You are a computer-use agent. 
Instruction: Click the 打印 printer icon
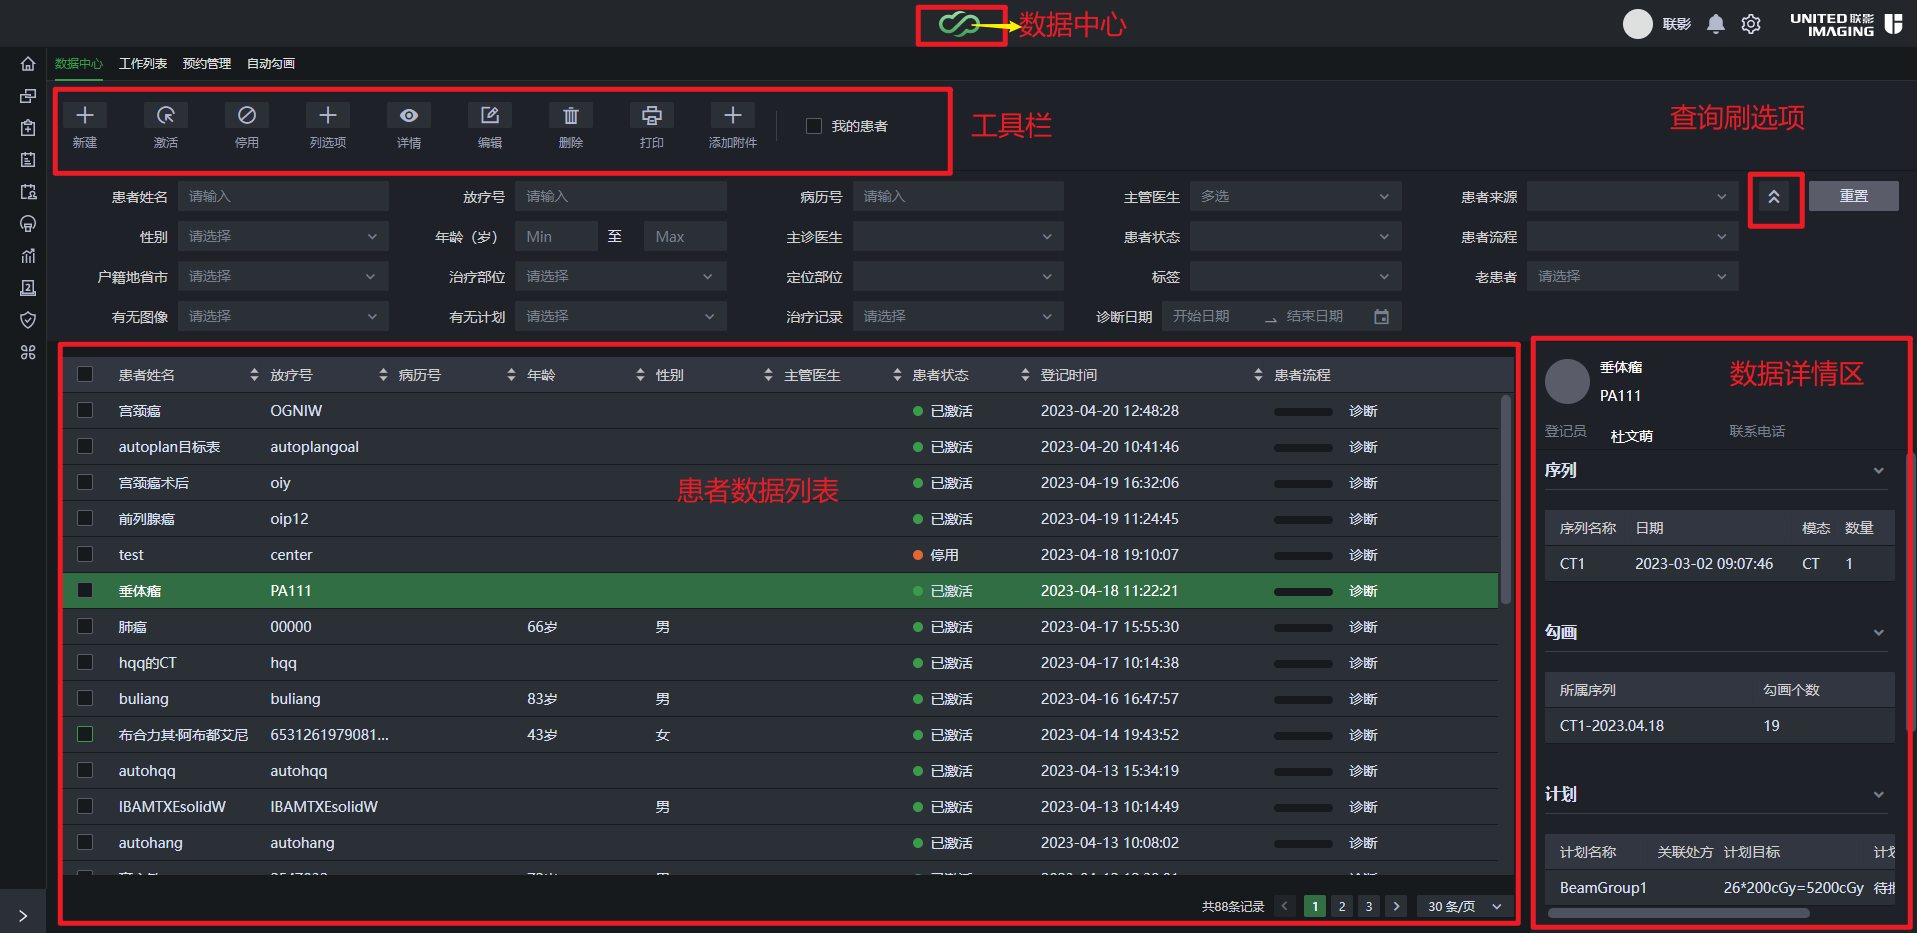pos(652,116)
